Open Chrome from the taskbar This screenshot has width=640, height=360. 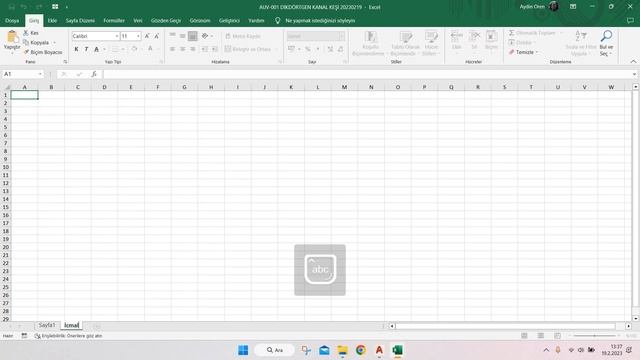click(361, 350)
